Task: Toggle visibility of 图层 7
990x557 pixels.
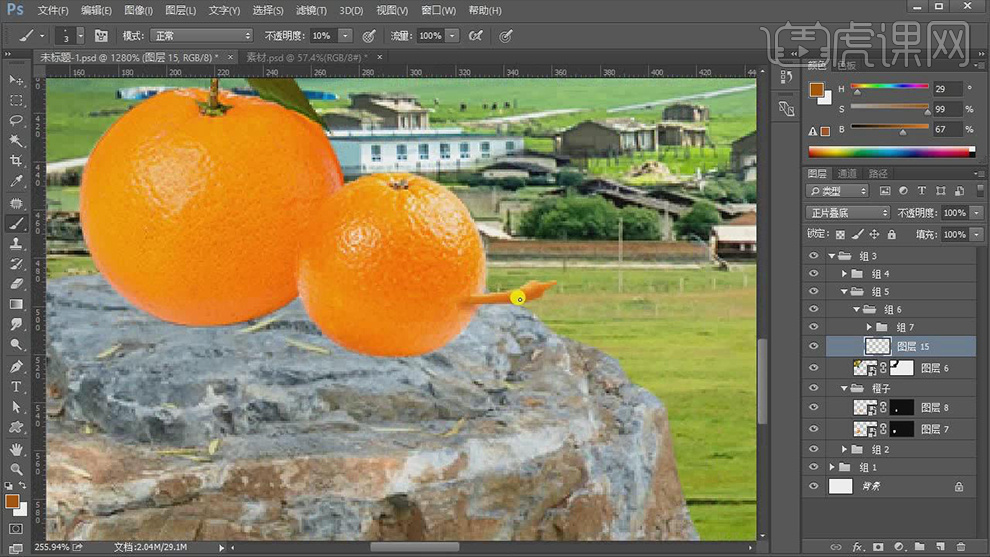Action: [x=813, y=429]
